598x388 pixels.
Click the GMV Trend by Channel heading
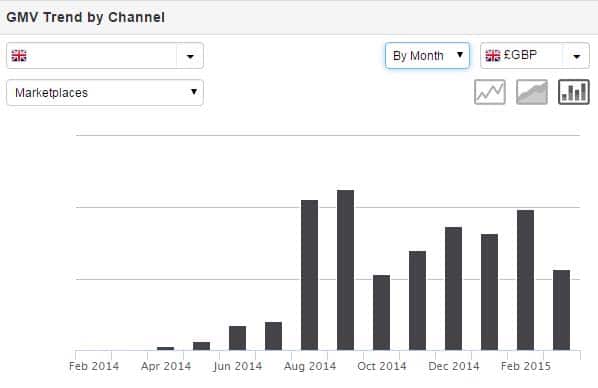(86, 17)
